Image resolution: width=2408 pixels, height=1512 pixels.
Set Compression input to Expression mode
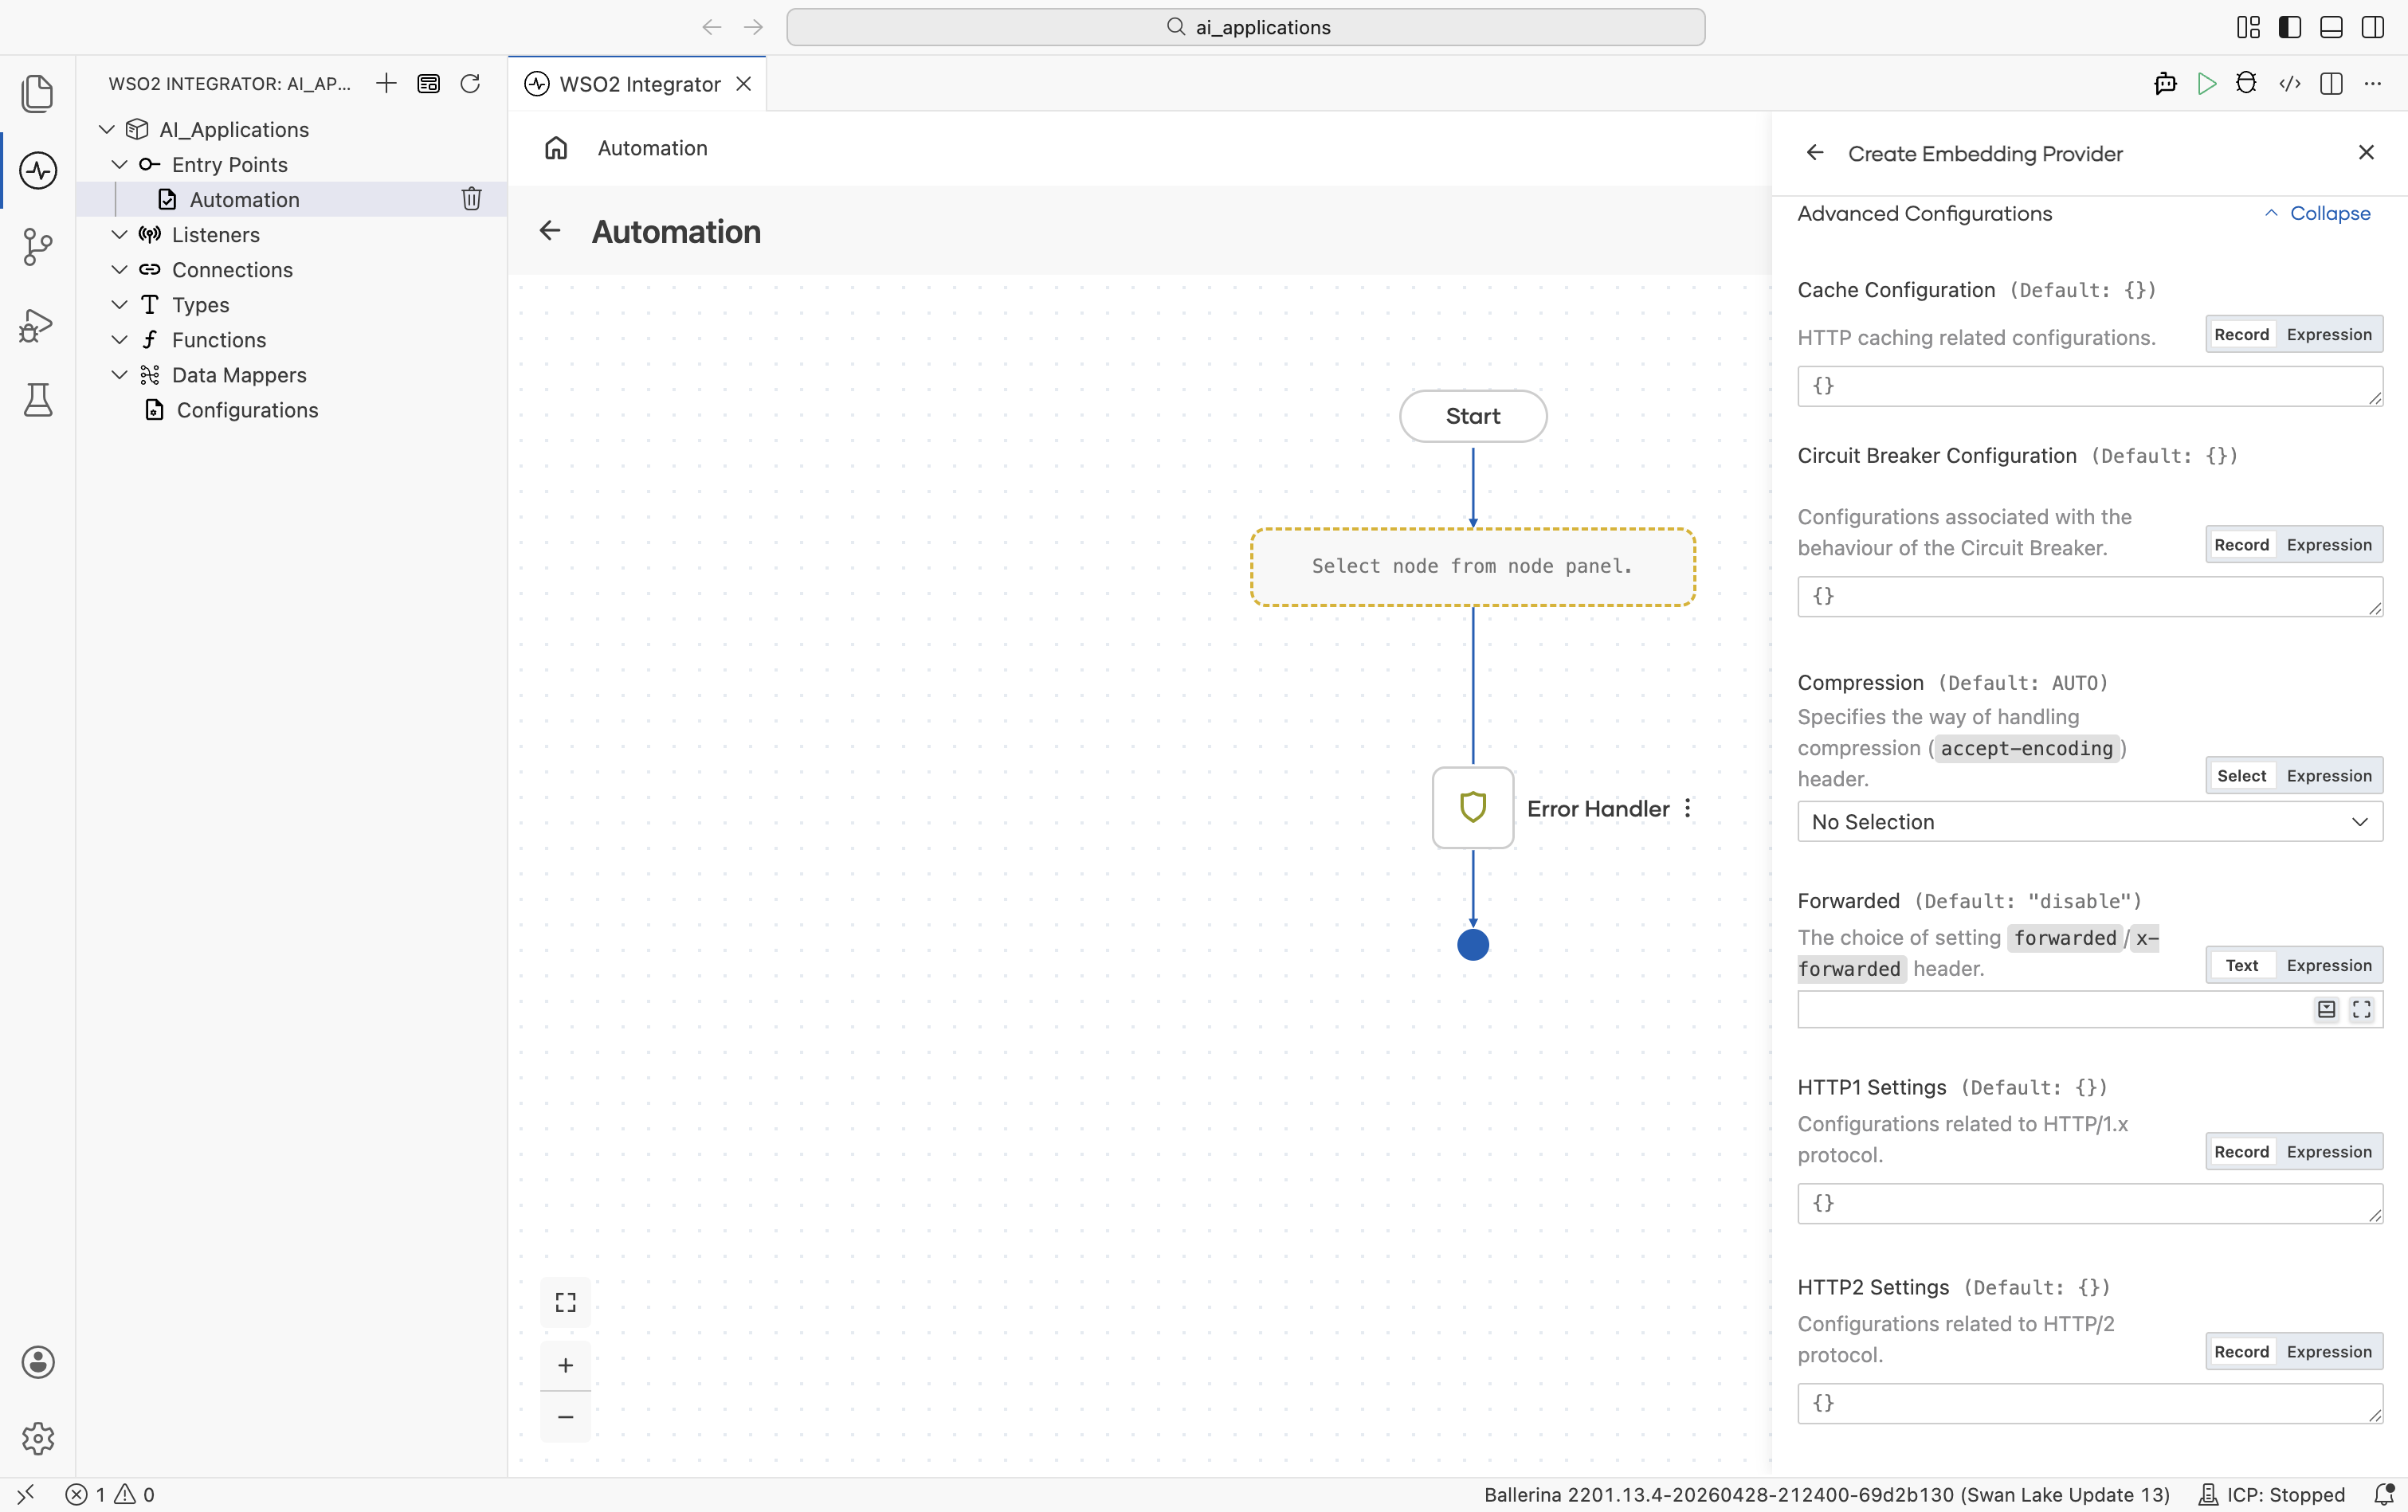pos(2329,775)
